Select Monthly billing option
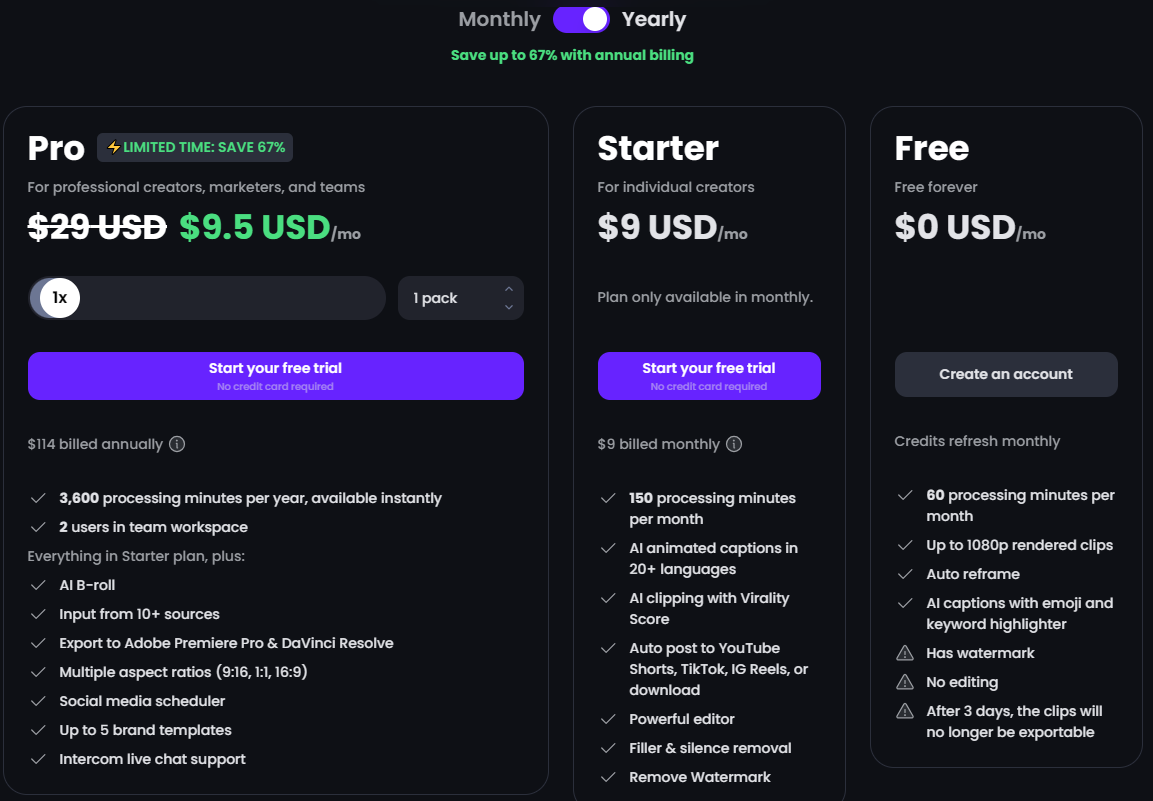The width and height of the screenshot is (1153, 801). click(x=499, y=19)
